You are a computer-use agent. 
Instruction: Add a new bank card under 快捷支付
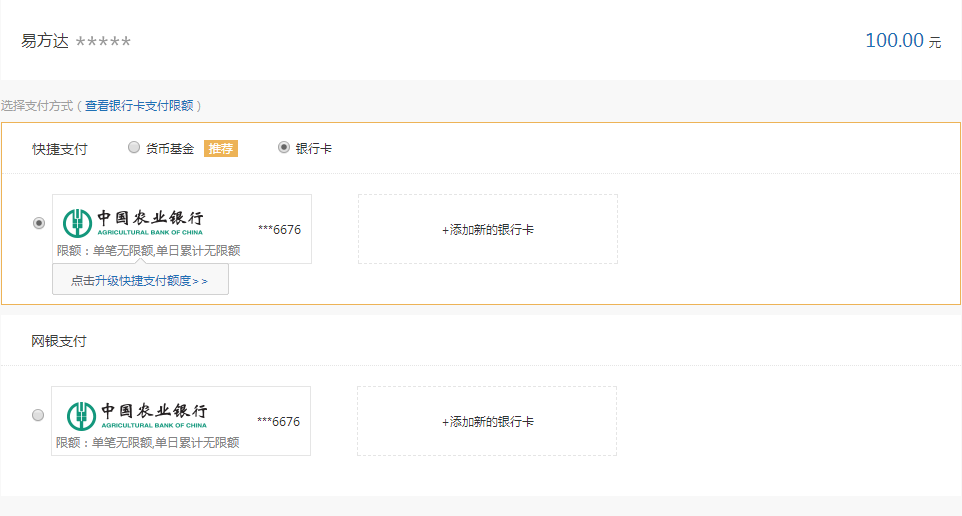click(487, 230)
